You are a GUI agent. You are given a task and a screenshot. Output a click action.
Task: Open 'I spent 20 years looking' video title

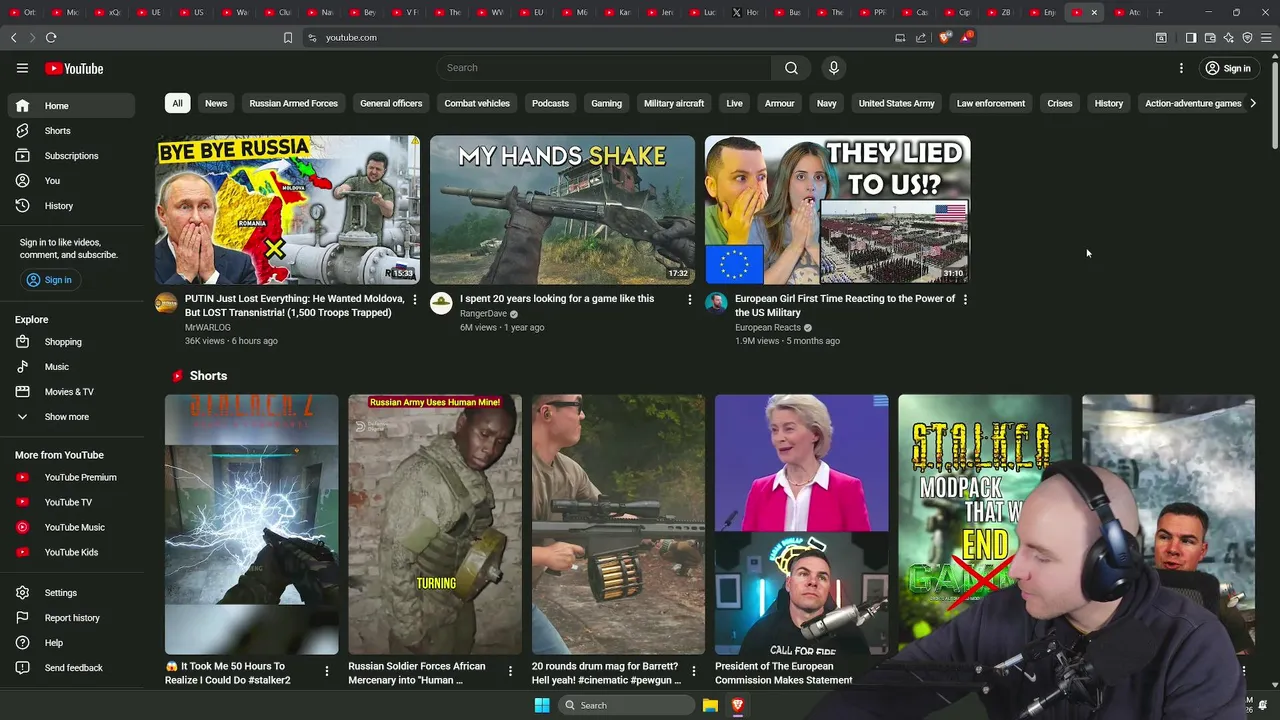tap(557, 299)
